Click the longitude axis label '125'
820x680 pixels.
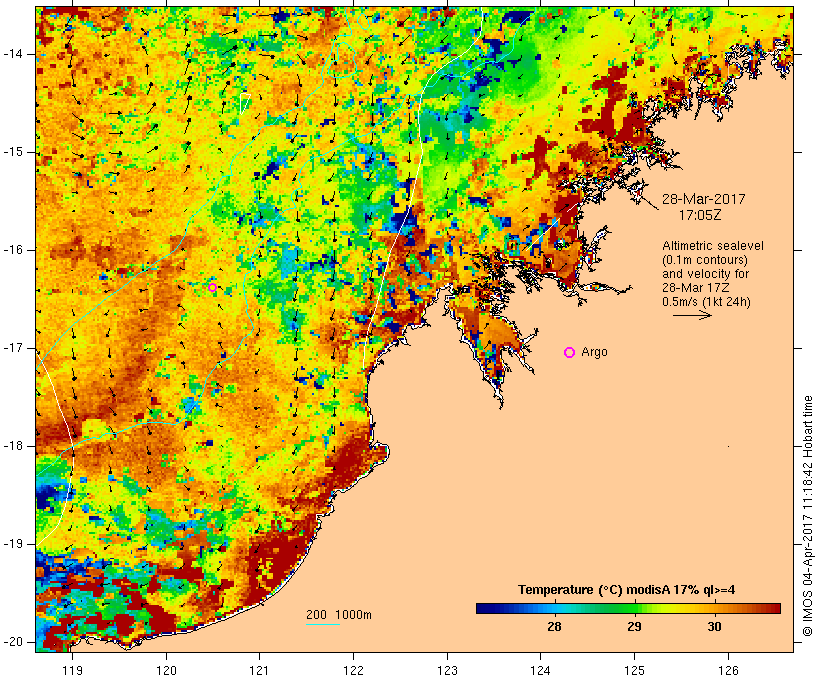tap(634, 671)
